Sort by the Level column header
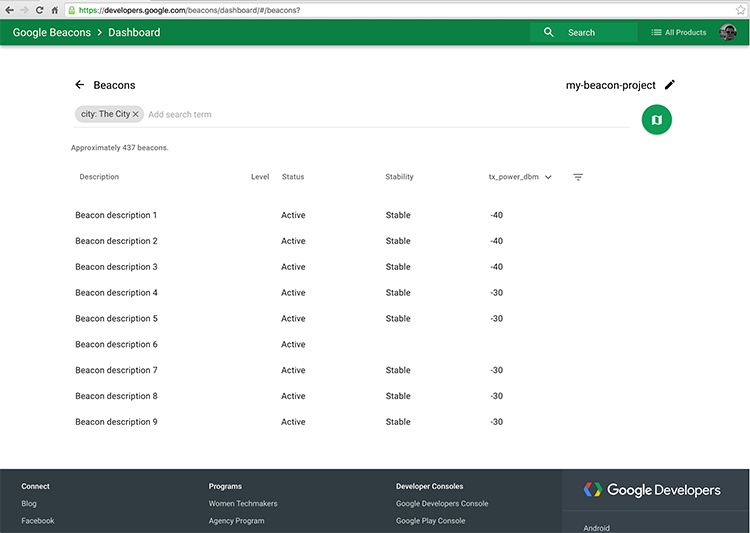Image resolution: width=750 pixels, height=533 pixels. pyautogui.click(x=260, y=177)
